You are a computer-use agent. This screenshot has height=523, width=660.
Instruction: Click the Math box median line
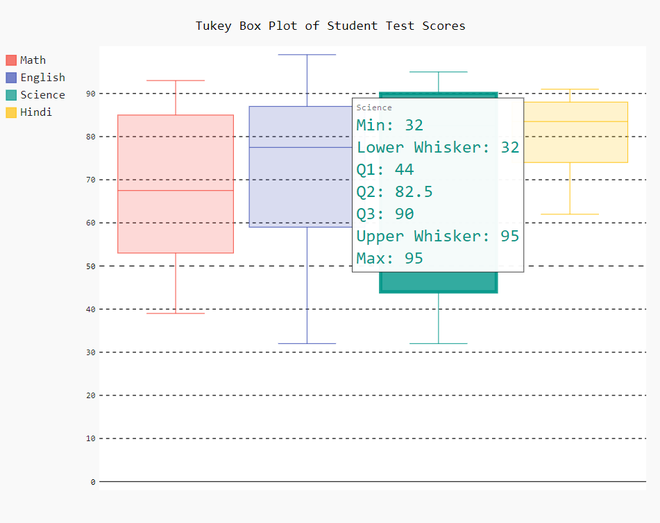(x=175, y=190)
